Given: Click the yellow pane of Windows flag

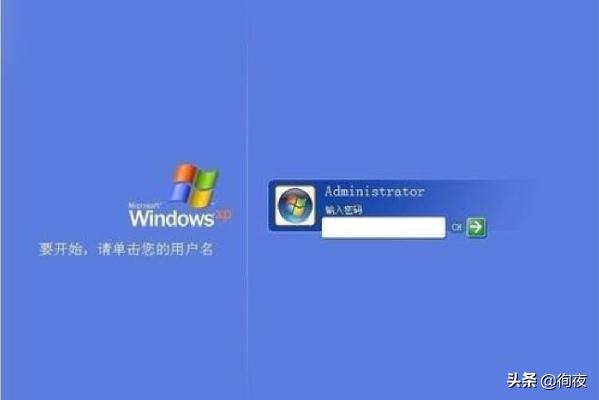Looking at the screenshot, I should pos(202,198).
